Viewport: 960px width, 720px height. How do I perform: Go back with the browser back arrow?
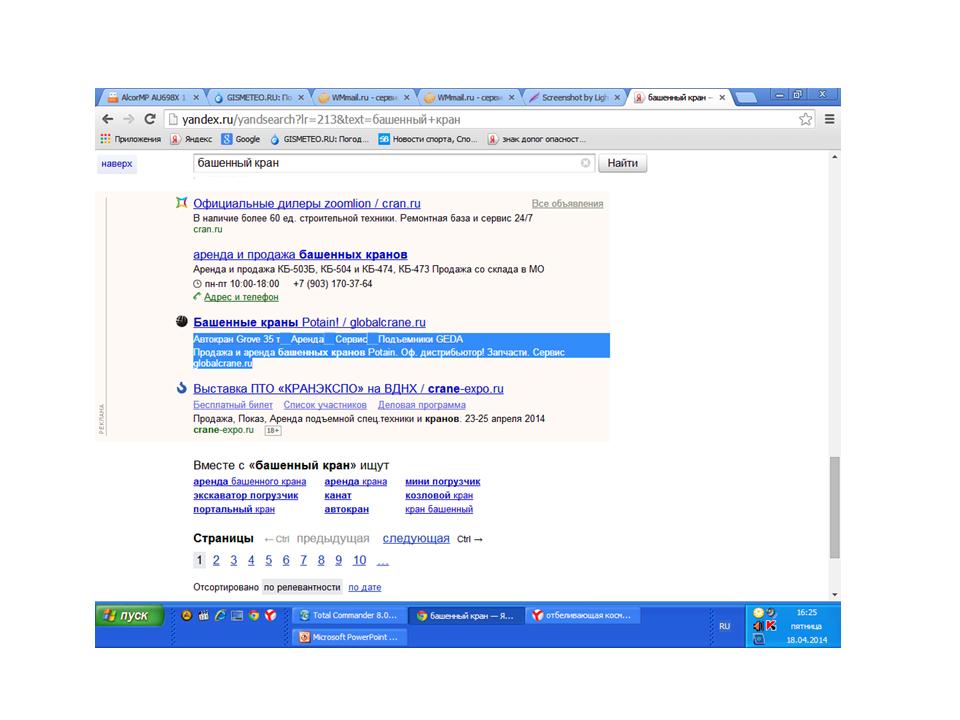click(108, 119)
